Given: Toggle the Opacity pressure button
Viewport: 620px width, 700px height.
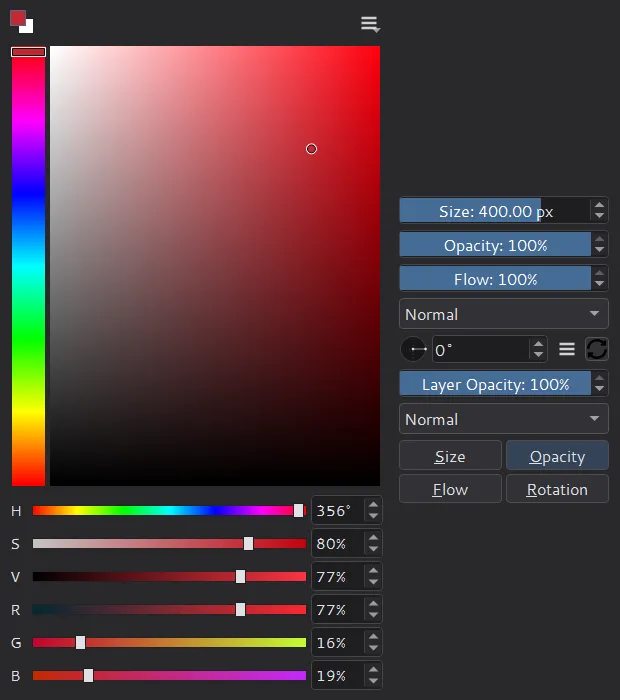Looking at the screenshot, I should click(557, 456).
